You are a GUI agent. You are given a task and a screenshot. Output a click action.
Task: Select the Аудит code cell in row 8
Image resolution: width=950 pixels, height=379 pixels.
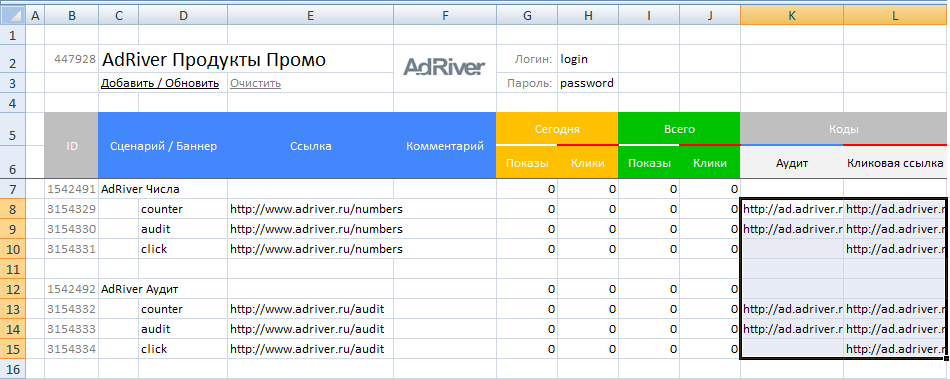[792, 209]
